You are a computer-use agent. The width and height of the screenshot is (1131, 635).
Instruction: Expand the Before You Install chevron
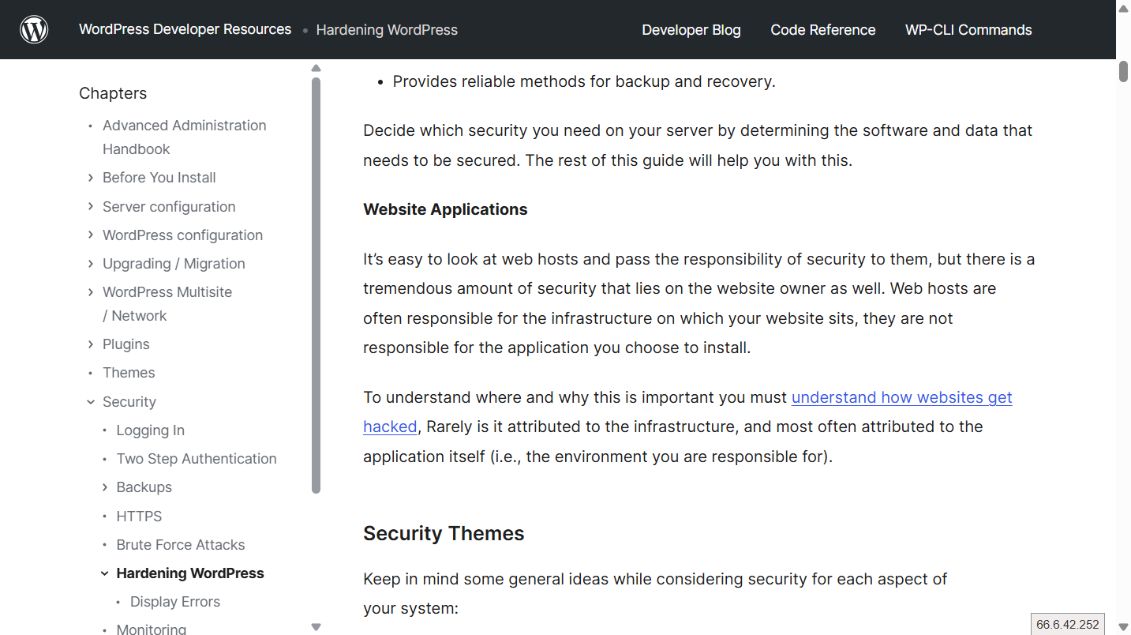tap(90, 178)
